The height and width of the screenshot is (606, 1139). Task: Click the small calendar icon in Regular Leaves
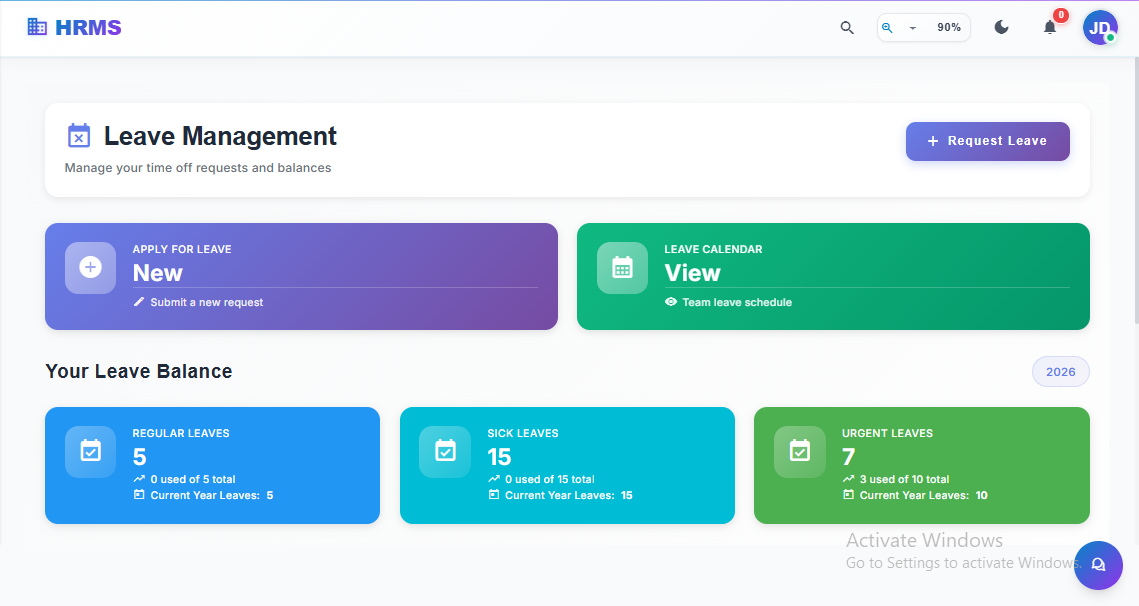click(x=139, y=495)
